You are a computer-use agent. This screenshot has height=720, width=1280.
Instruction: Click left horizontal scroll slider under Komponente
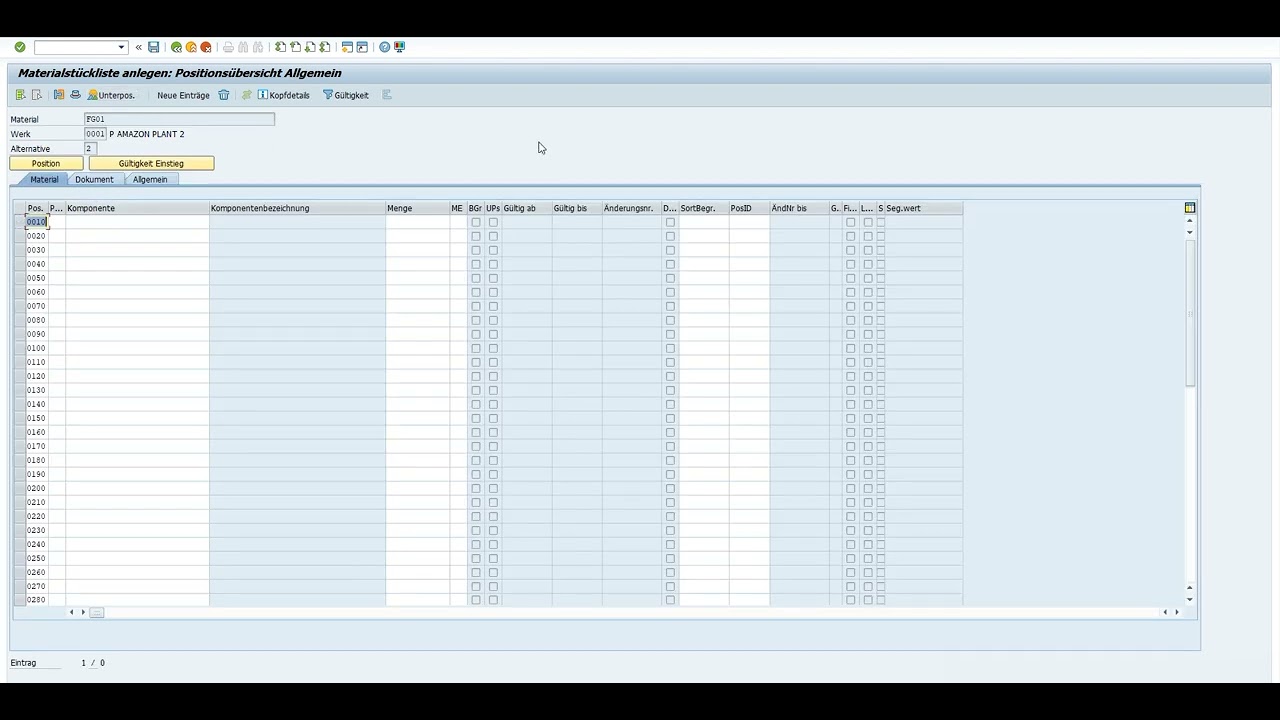tap(97, 612)
